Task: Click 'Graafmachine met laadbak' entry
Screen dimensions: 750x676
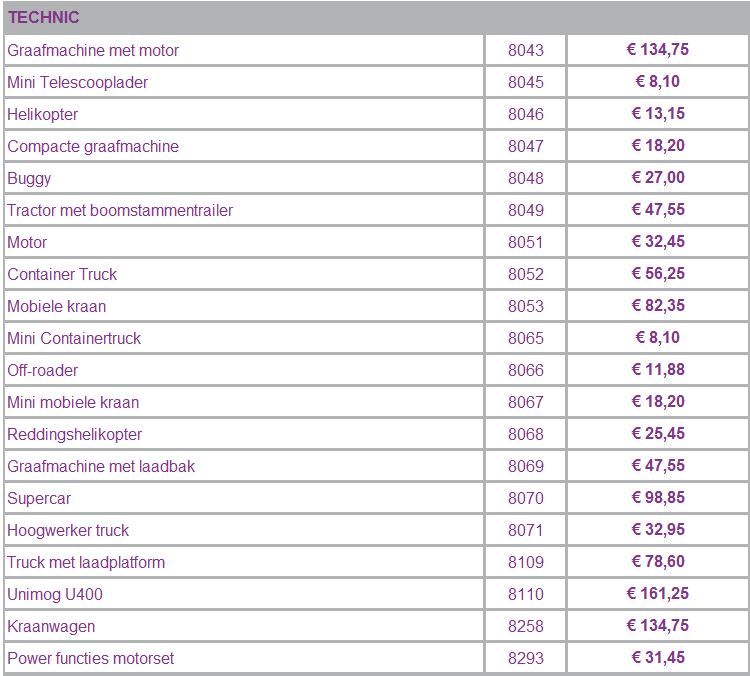Action: tap(101, 467)
